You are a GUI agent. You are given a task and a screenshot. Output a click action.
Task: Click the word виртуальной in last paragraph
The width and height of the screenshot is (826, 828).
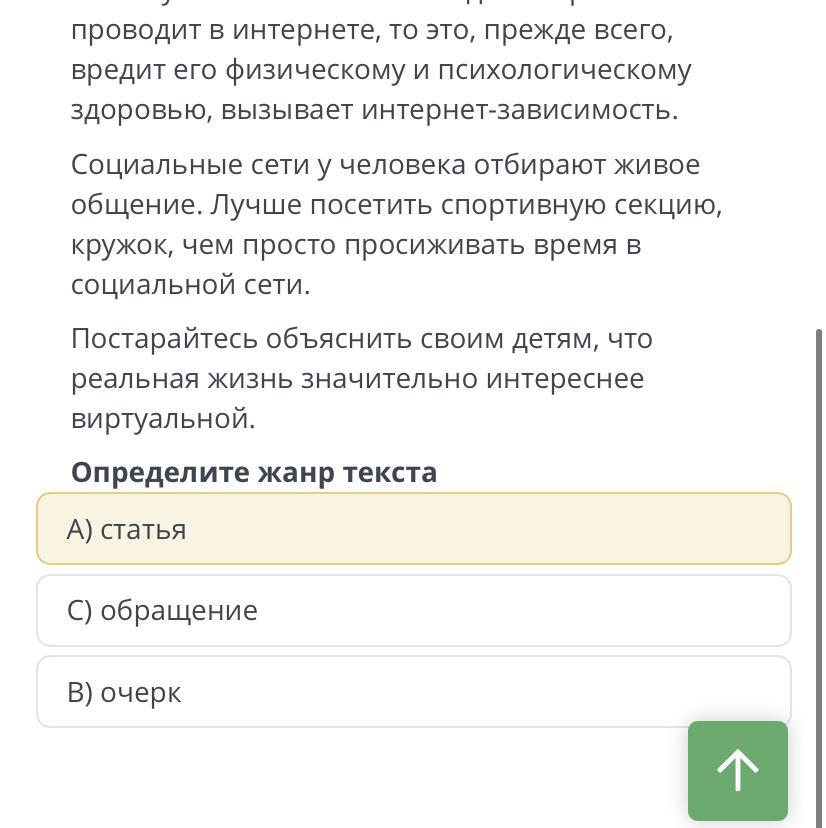click(163, 418)
